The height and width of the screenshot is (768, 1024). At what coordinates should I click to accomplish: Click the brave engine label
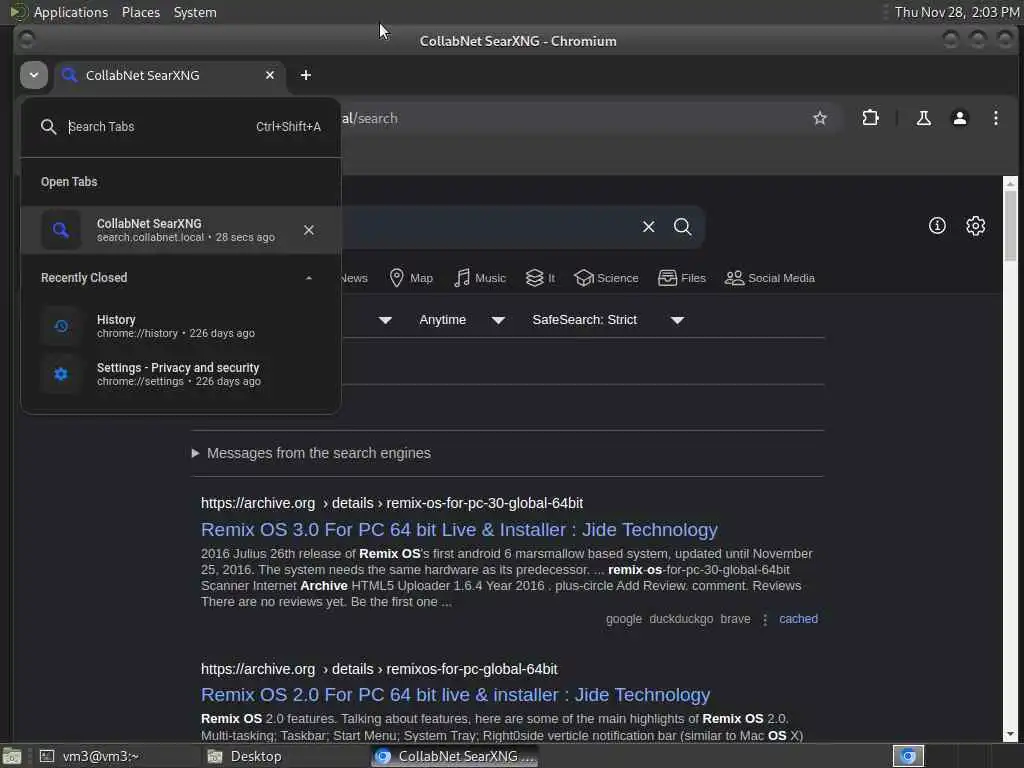pyautogui.click(x=735, y=618)
